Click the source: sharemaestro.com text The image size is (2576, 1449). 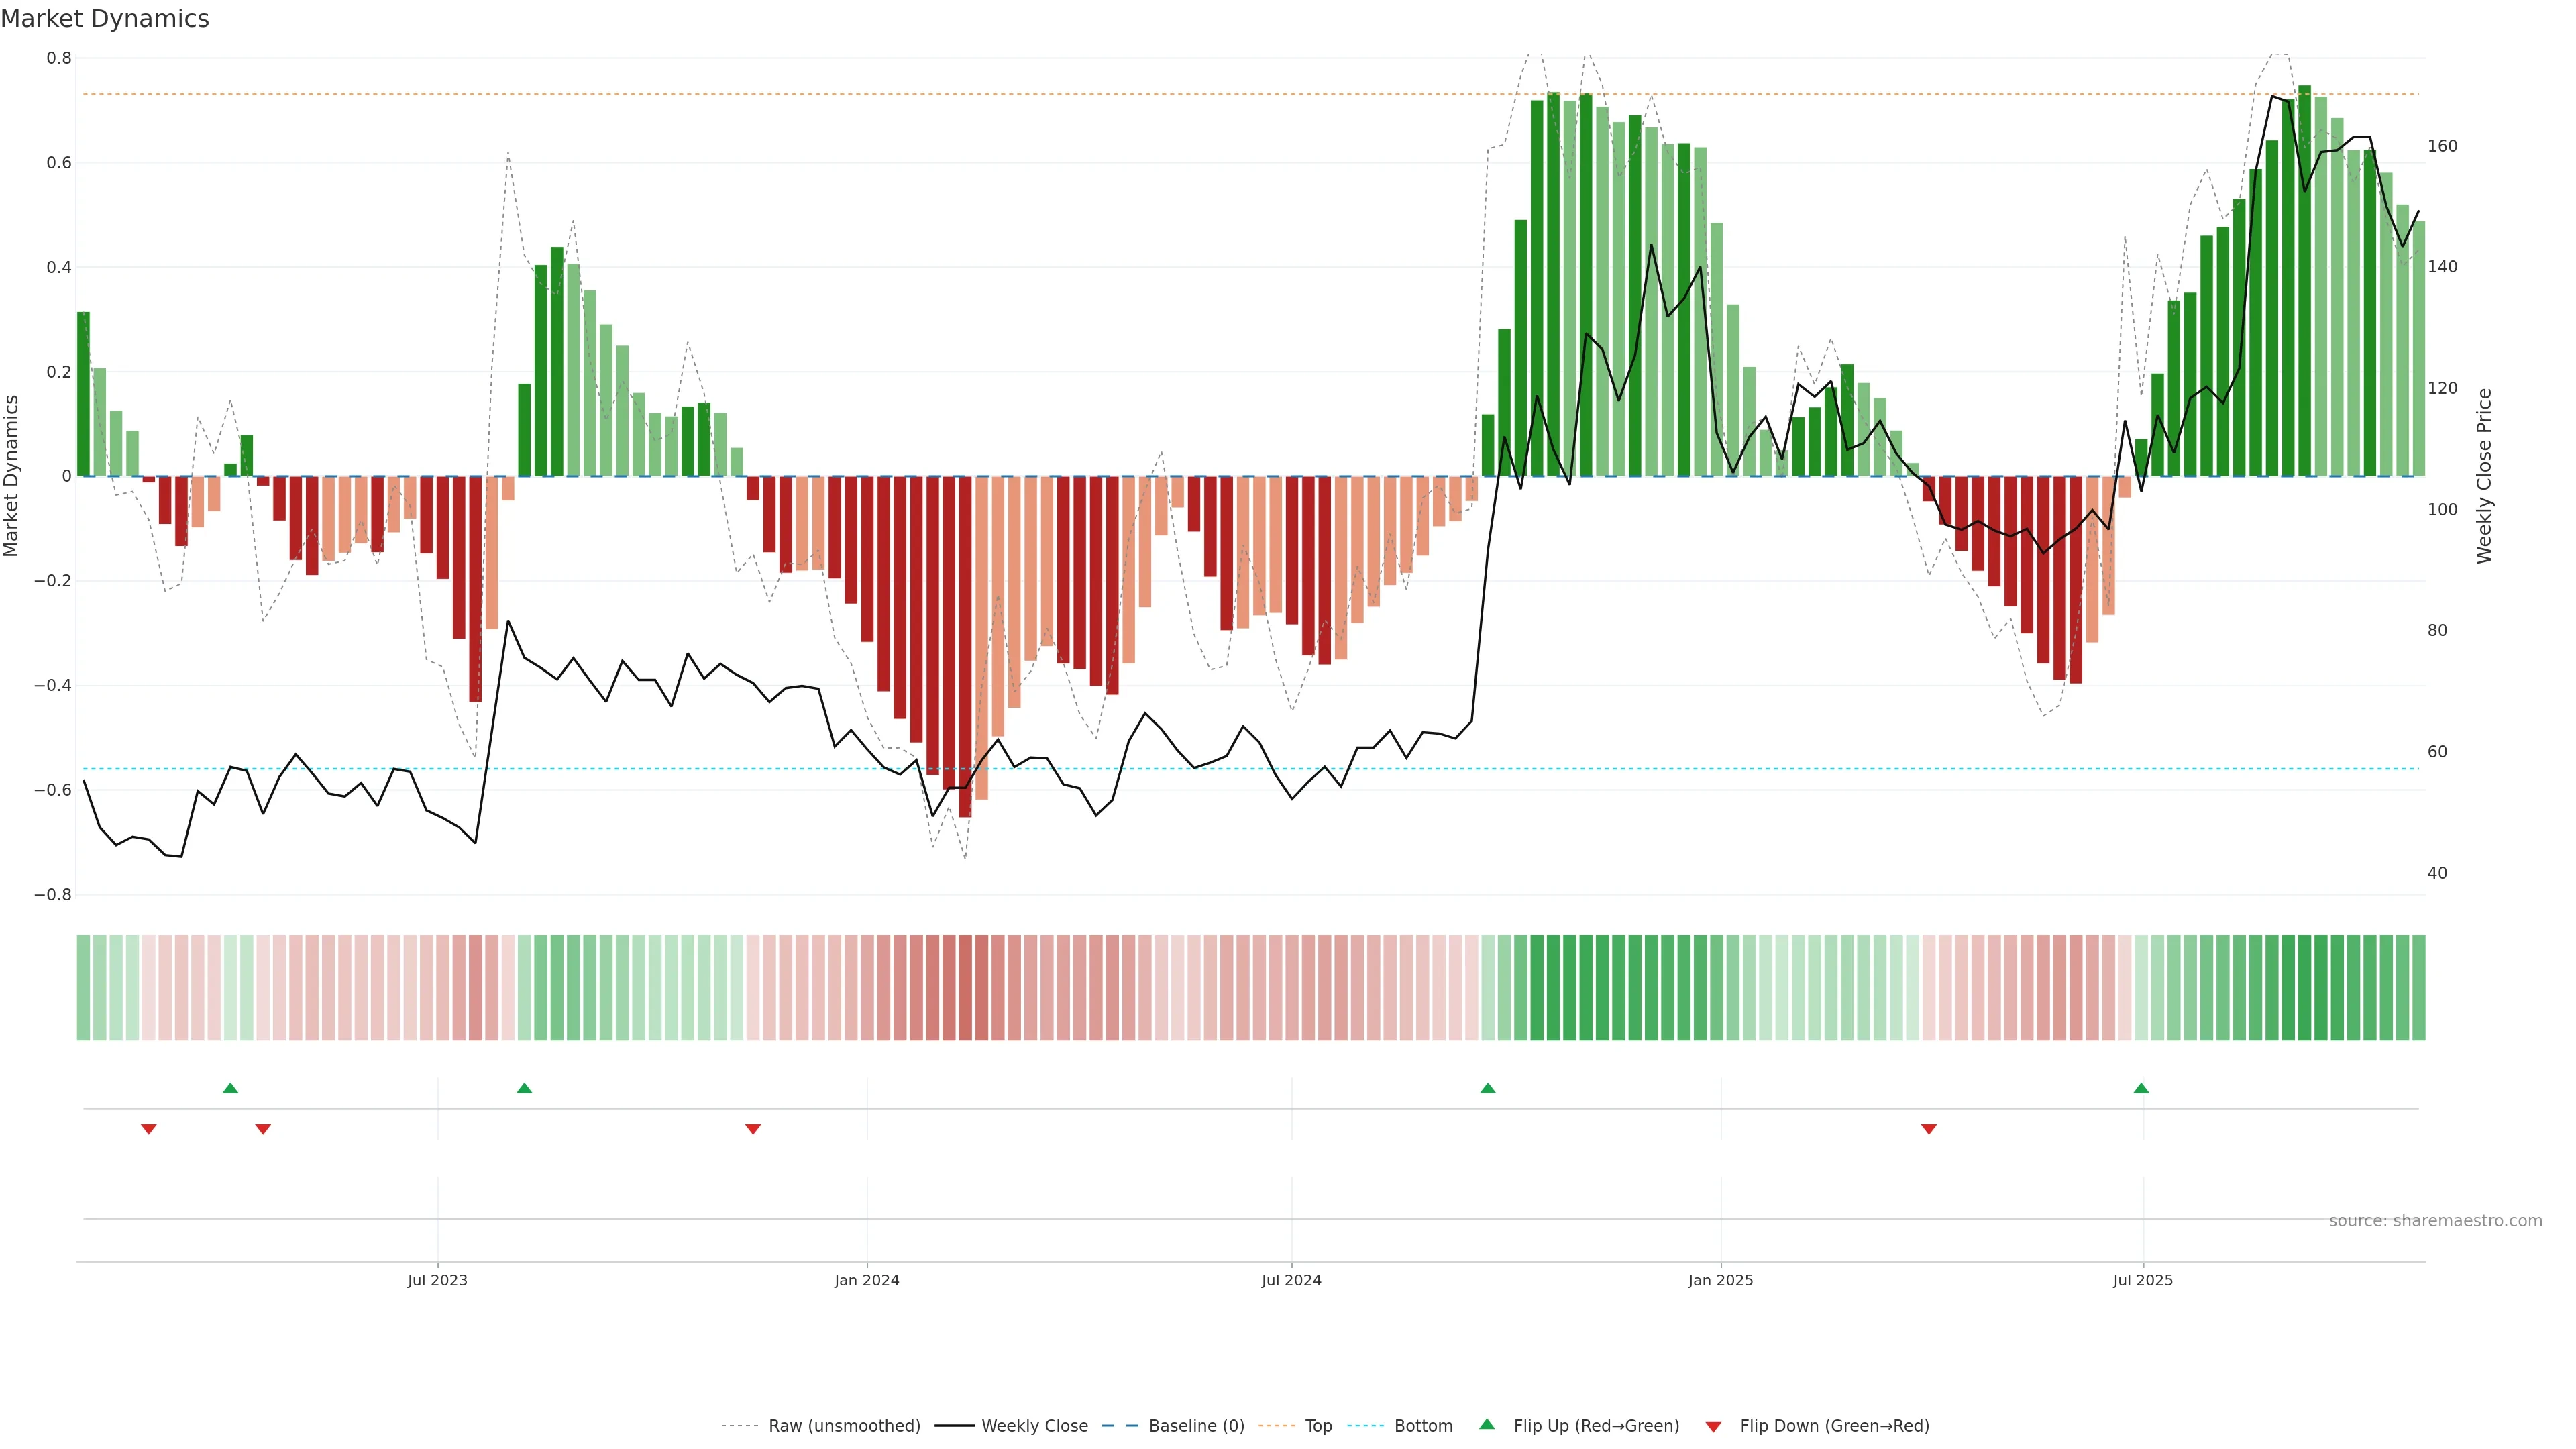pos(2435,1220)
